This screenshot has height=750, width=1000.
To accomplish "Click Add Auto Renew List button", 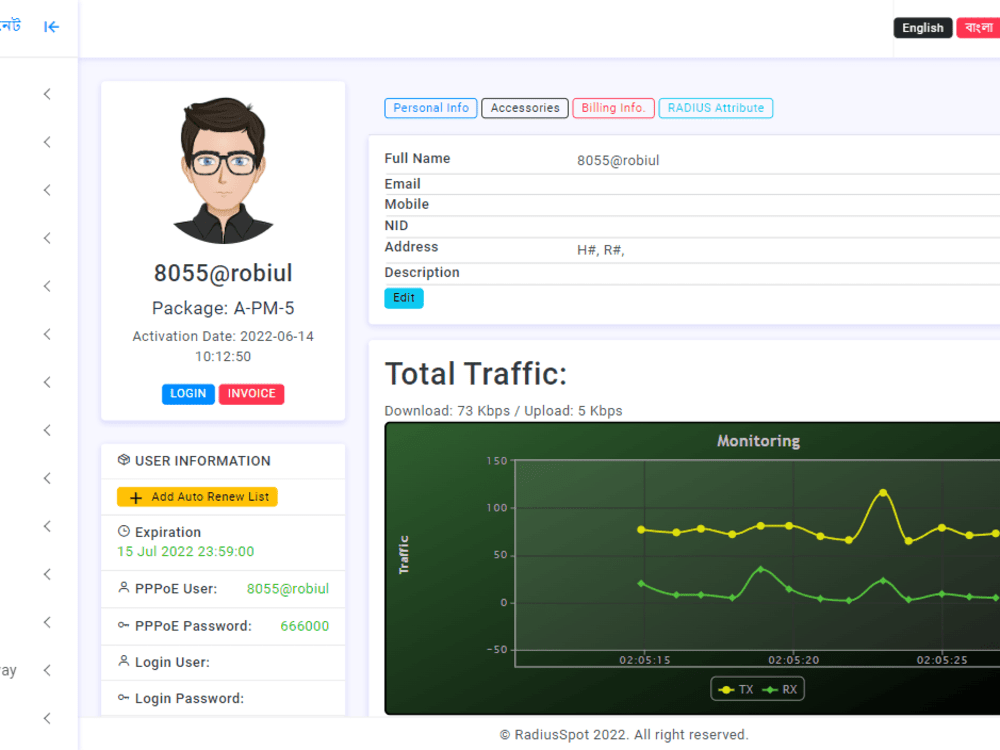I will click(x=197, y=497).
